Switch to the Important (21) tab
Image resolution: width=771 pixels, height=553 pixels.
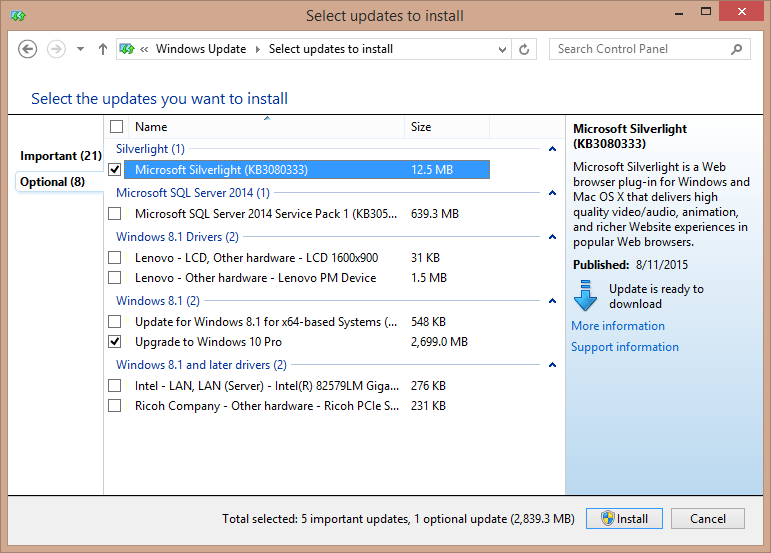61,156
